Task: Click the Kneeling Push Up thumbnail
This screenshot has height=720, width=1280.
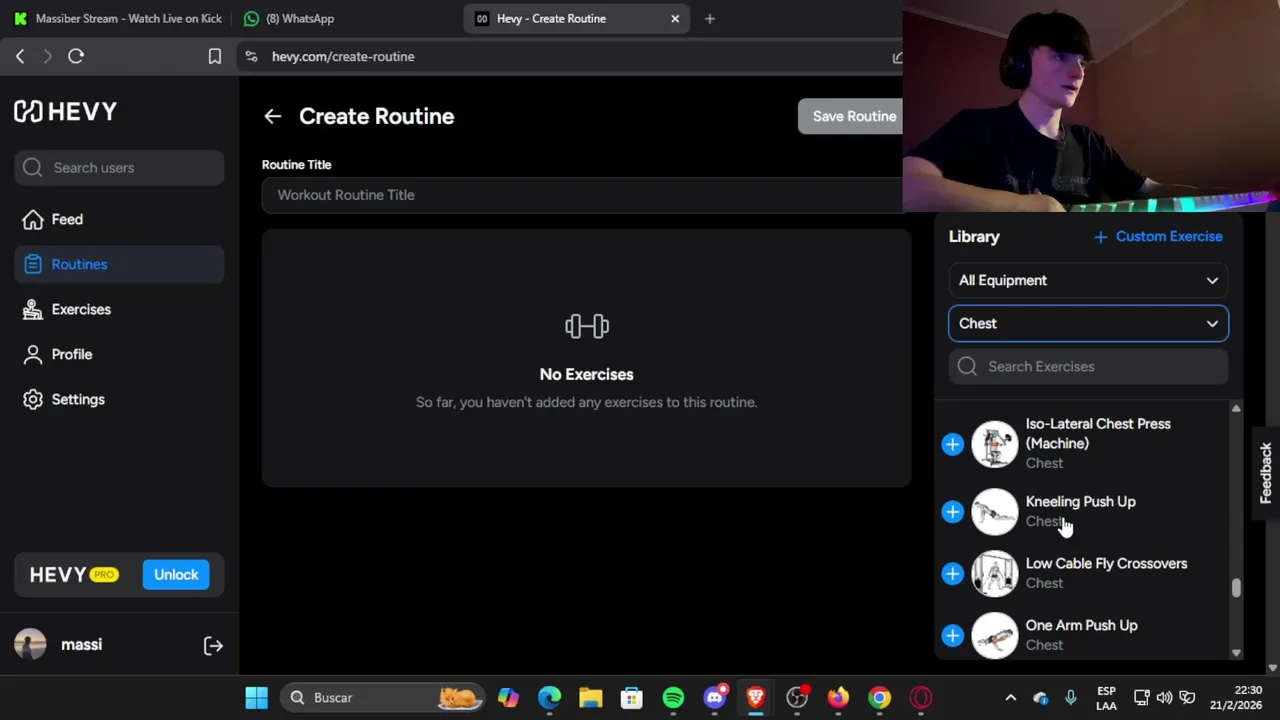Action: click(x=995, y=512)
